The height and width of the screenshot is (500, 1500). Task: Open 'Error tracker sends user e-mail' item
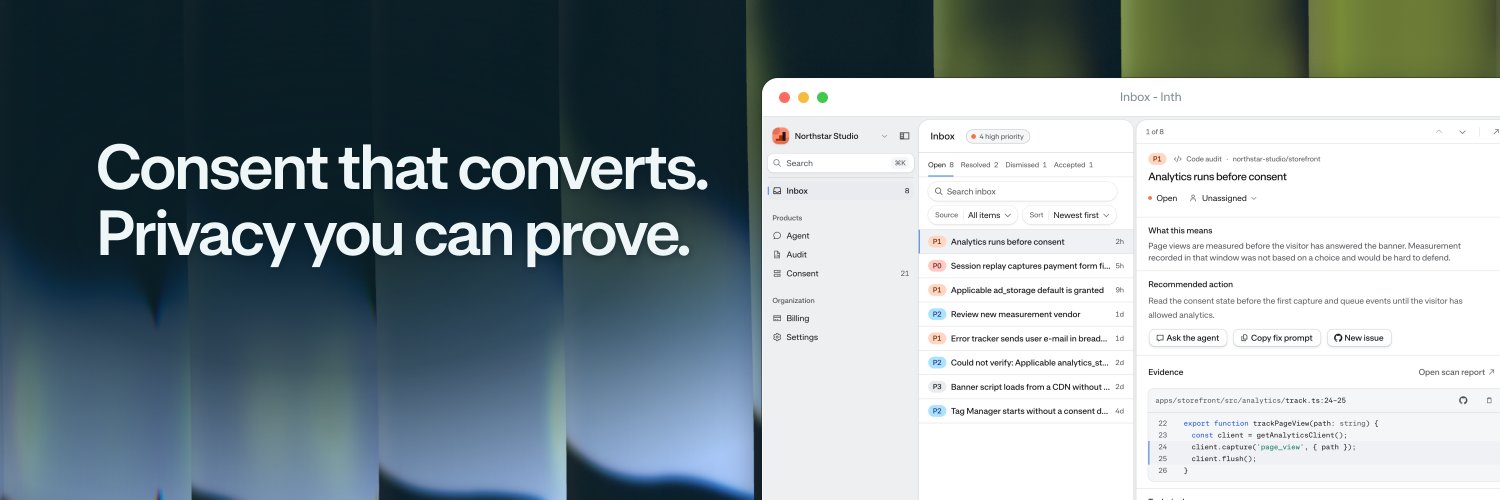1027,338
